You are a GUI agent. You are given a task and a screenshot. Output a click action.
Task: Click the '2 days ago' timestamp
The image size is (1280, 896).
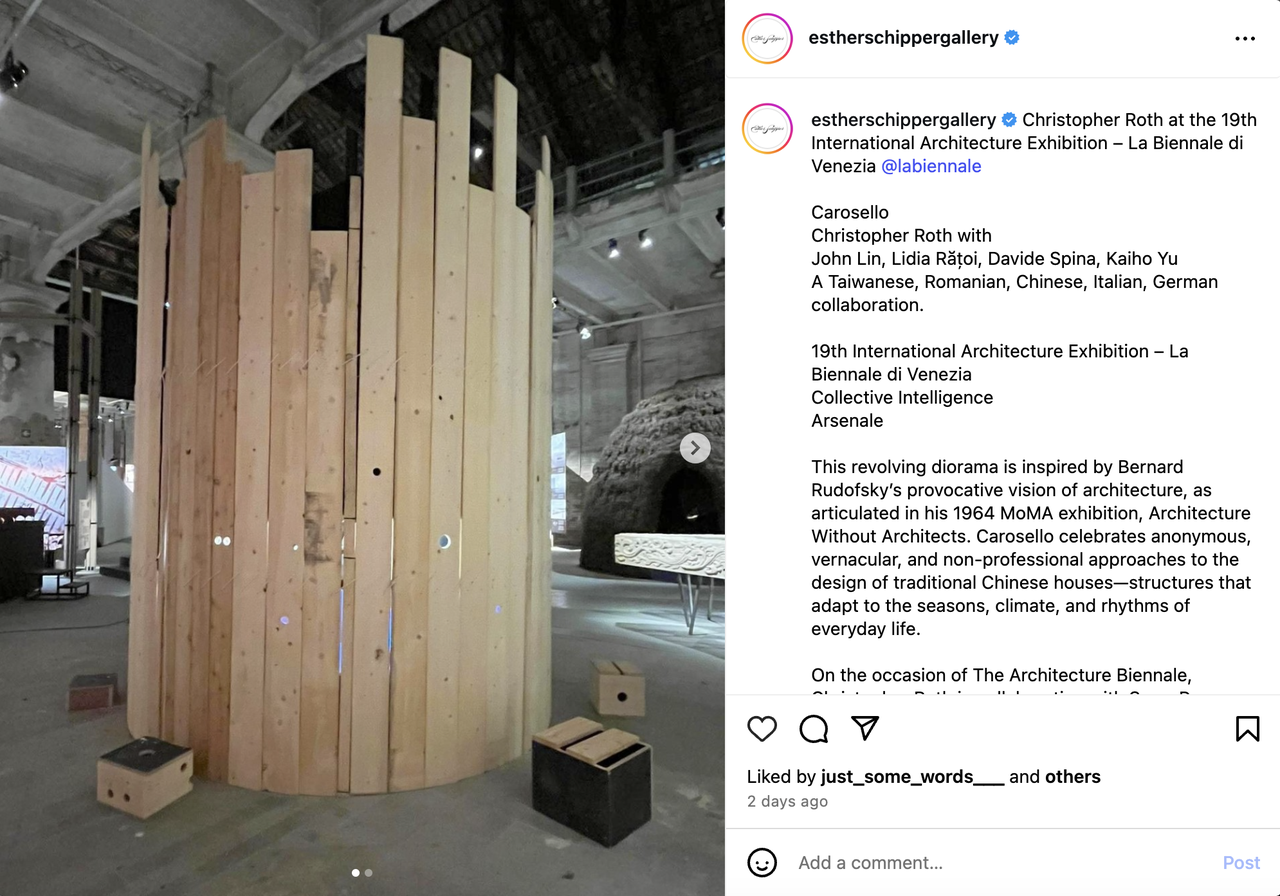point(787,802)
